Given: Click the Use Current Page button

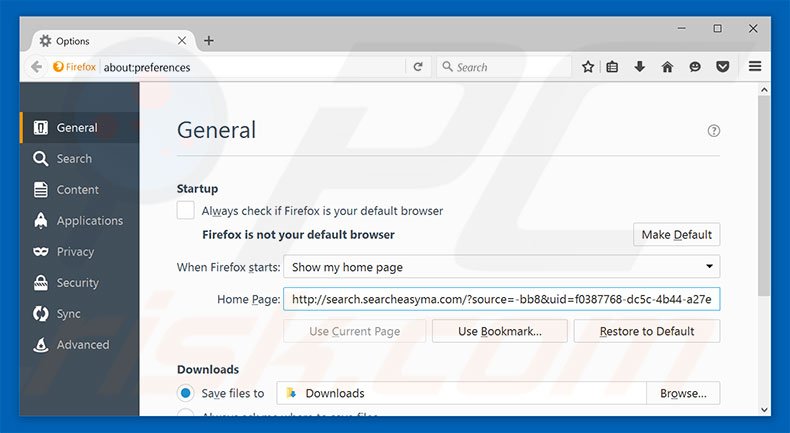Looking at the screenshot, I should (355, 331).
